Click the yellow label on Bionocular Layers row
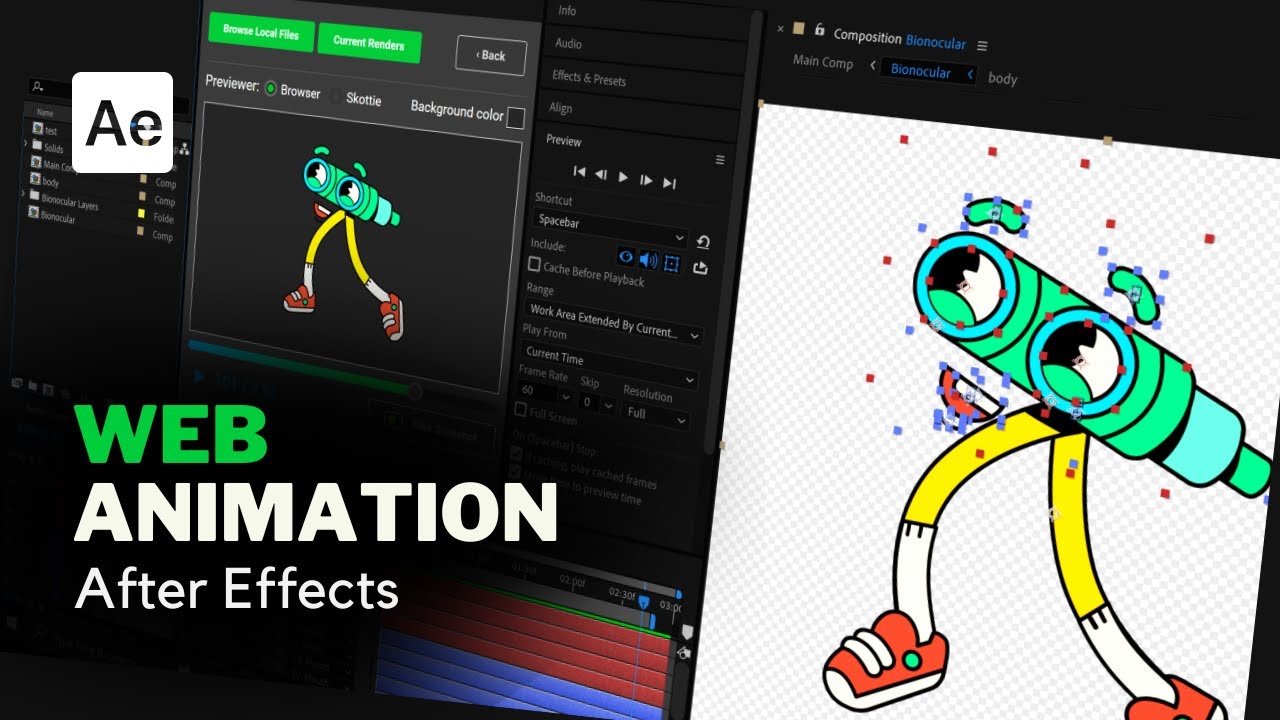The width and height of the screenshot is (1280, 720). click(141, 215)
